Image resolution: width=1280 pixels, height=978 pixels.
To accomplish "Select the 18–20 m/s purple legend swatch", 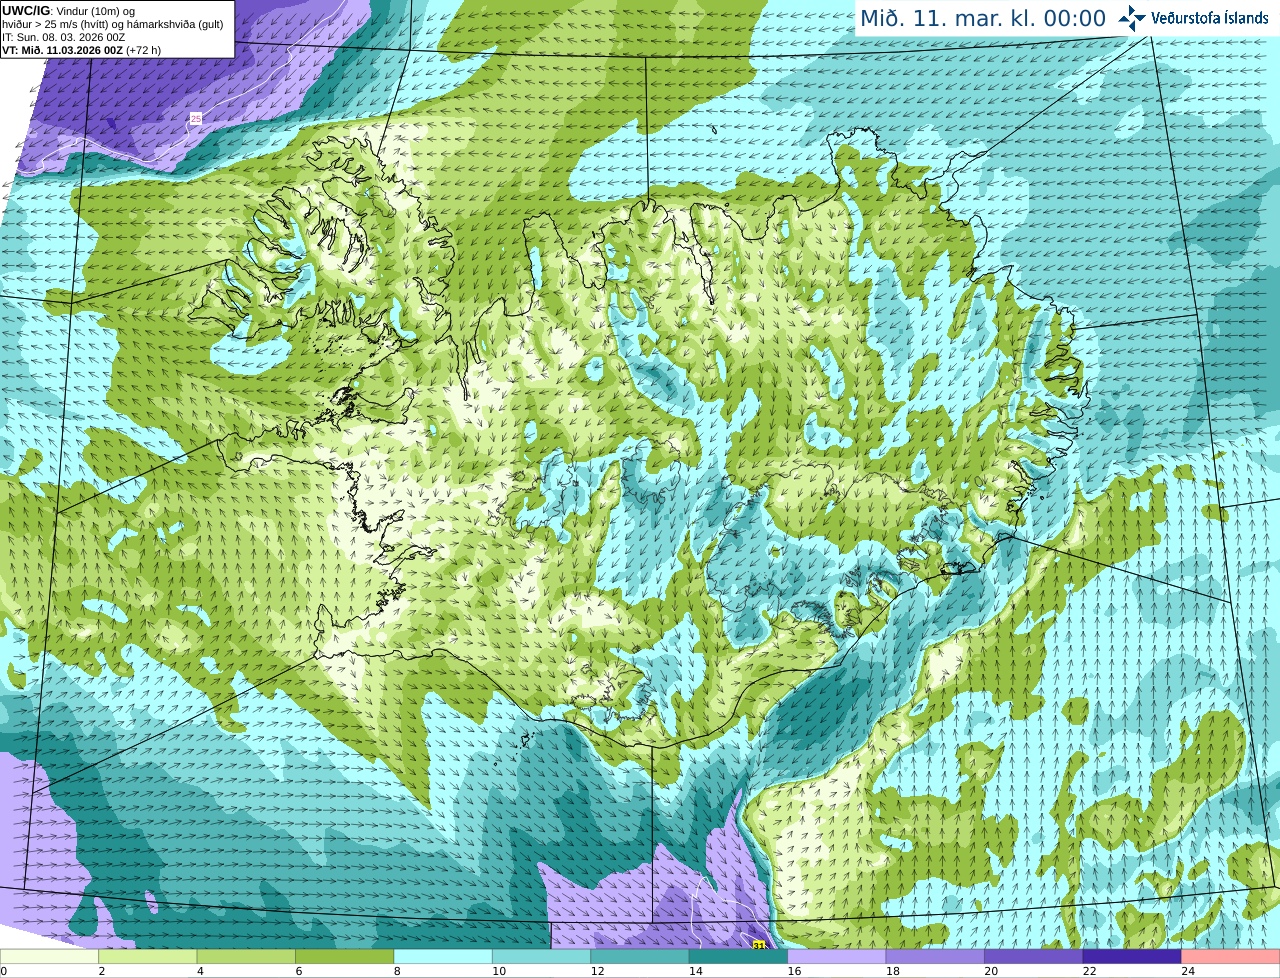I will 935,957.
